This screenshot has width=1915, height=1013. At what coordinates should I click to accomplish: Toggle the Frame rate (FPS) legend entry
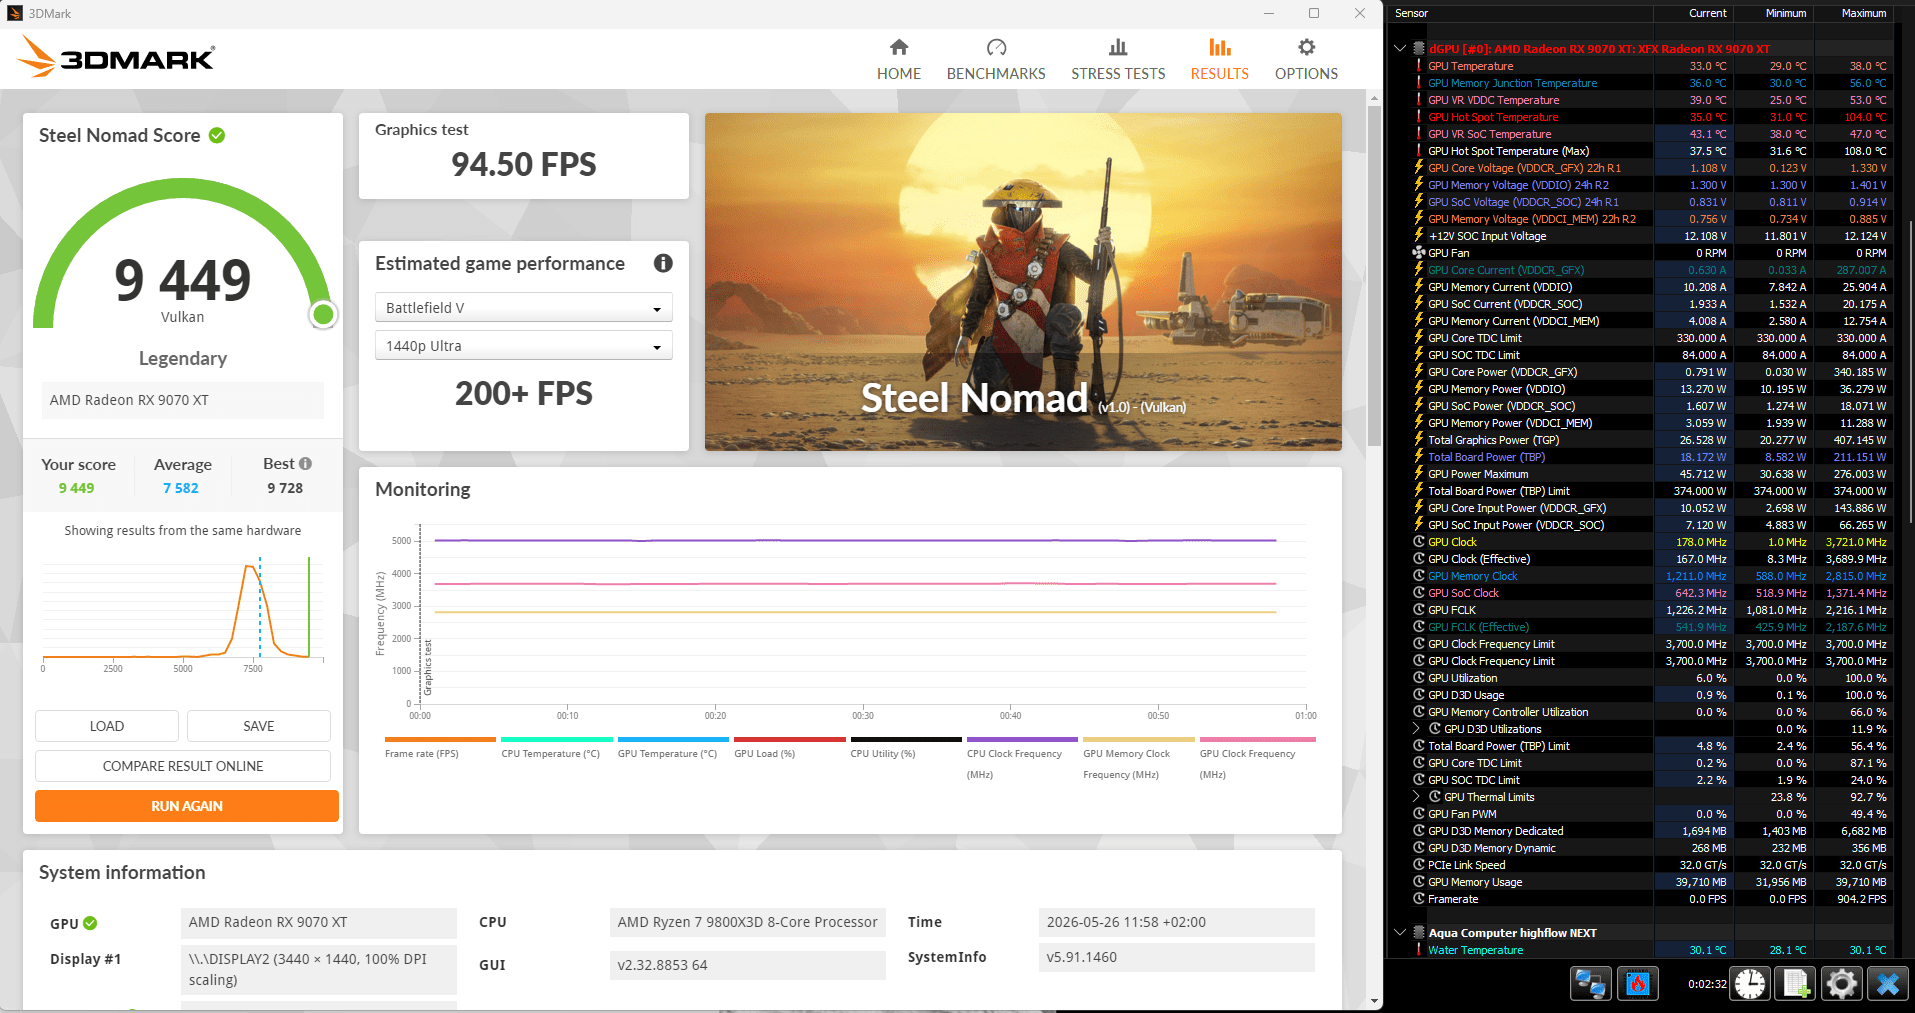[440, 749]
